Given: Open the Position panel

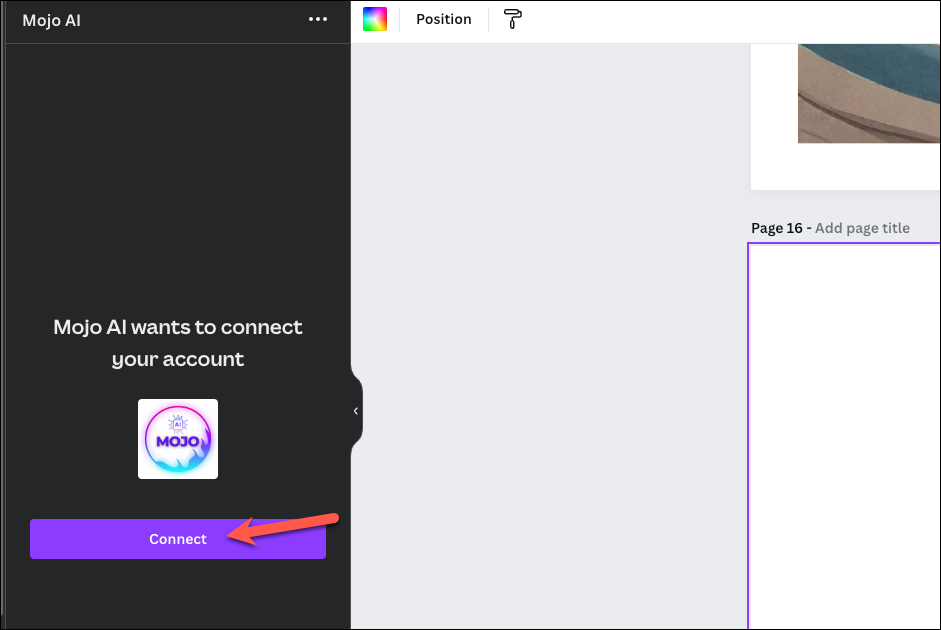Looking at the screenshot, I should pyautogui.click(x=443, y=19).
